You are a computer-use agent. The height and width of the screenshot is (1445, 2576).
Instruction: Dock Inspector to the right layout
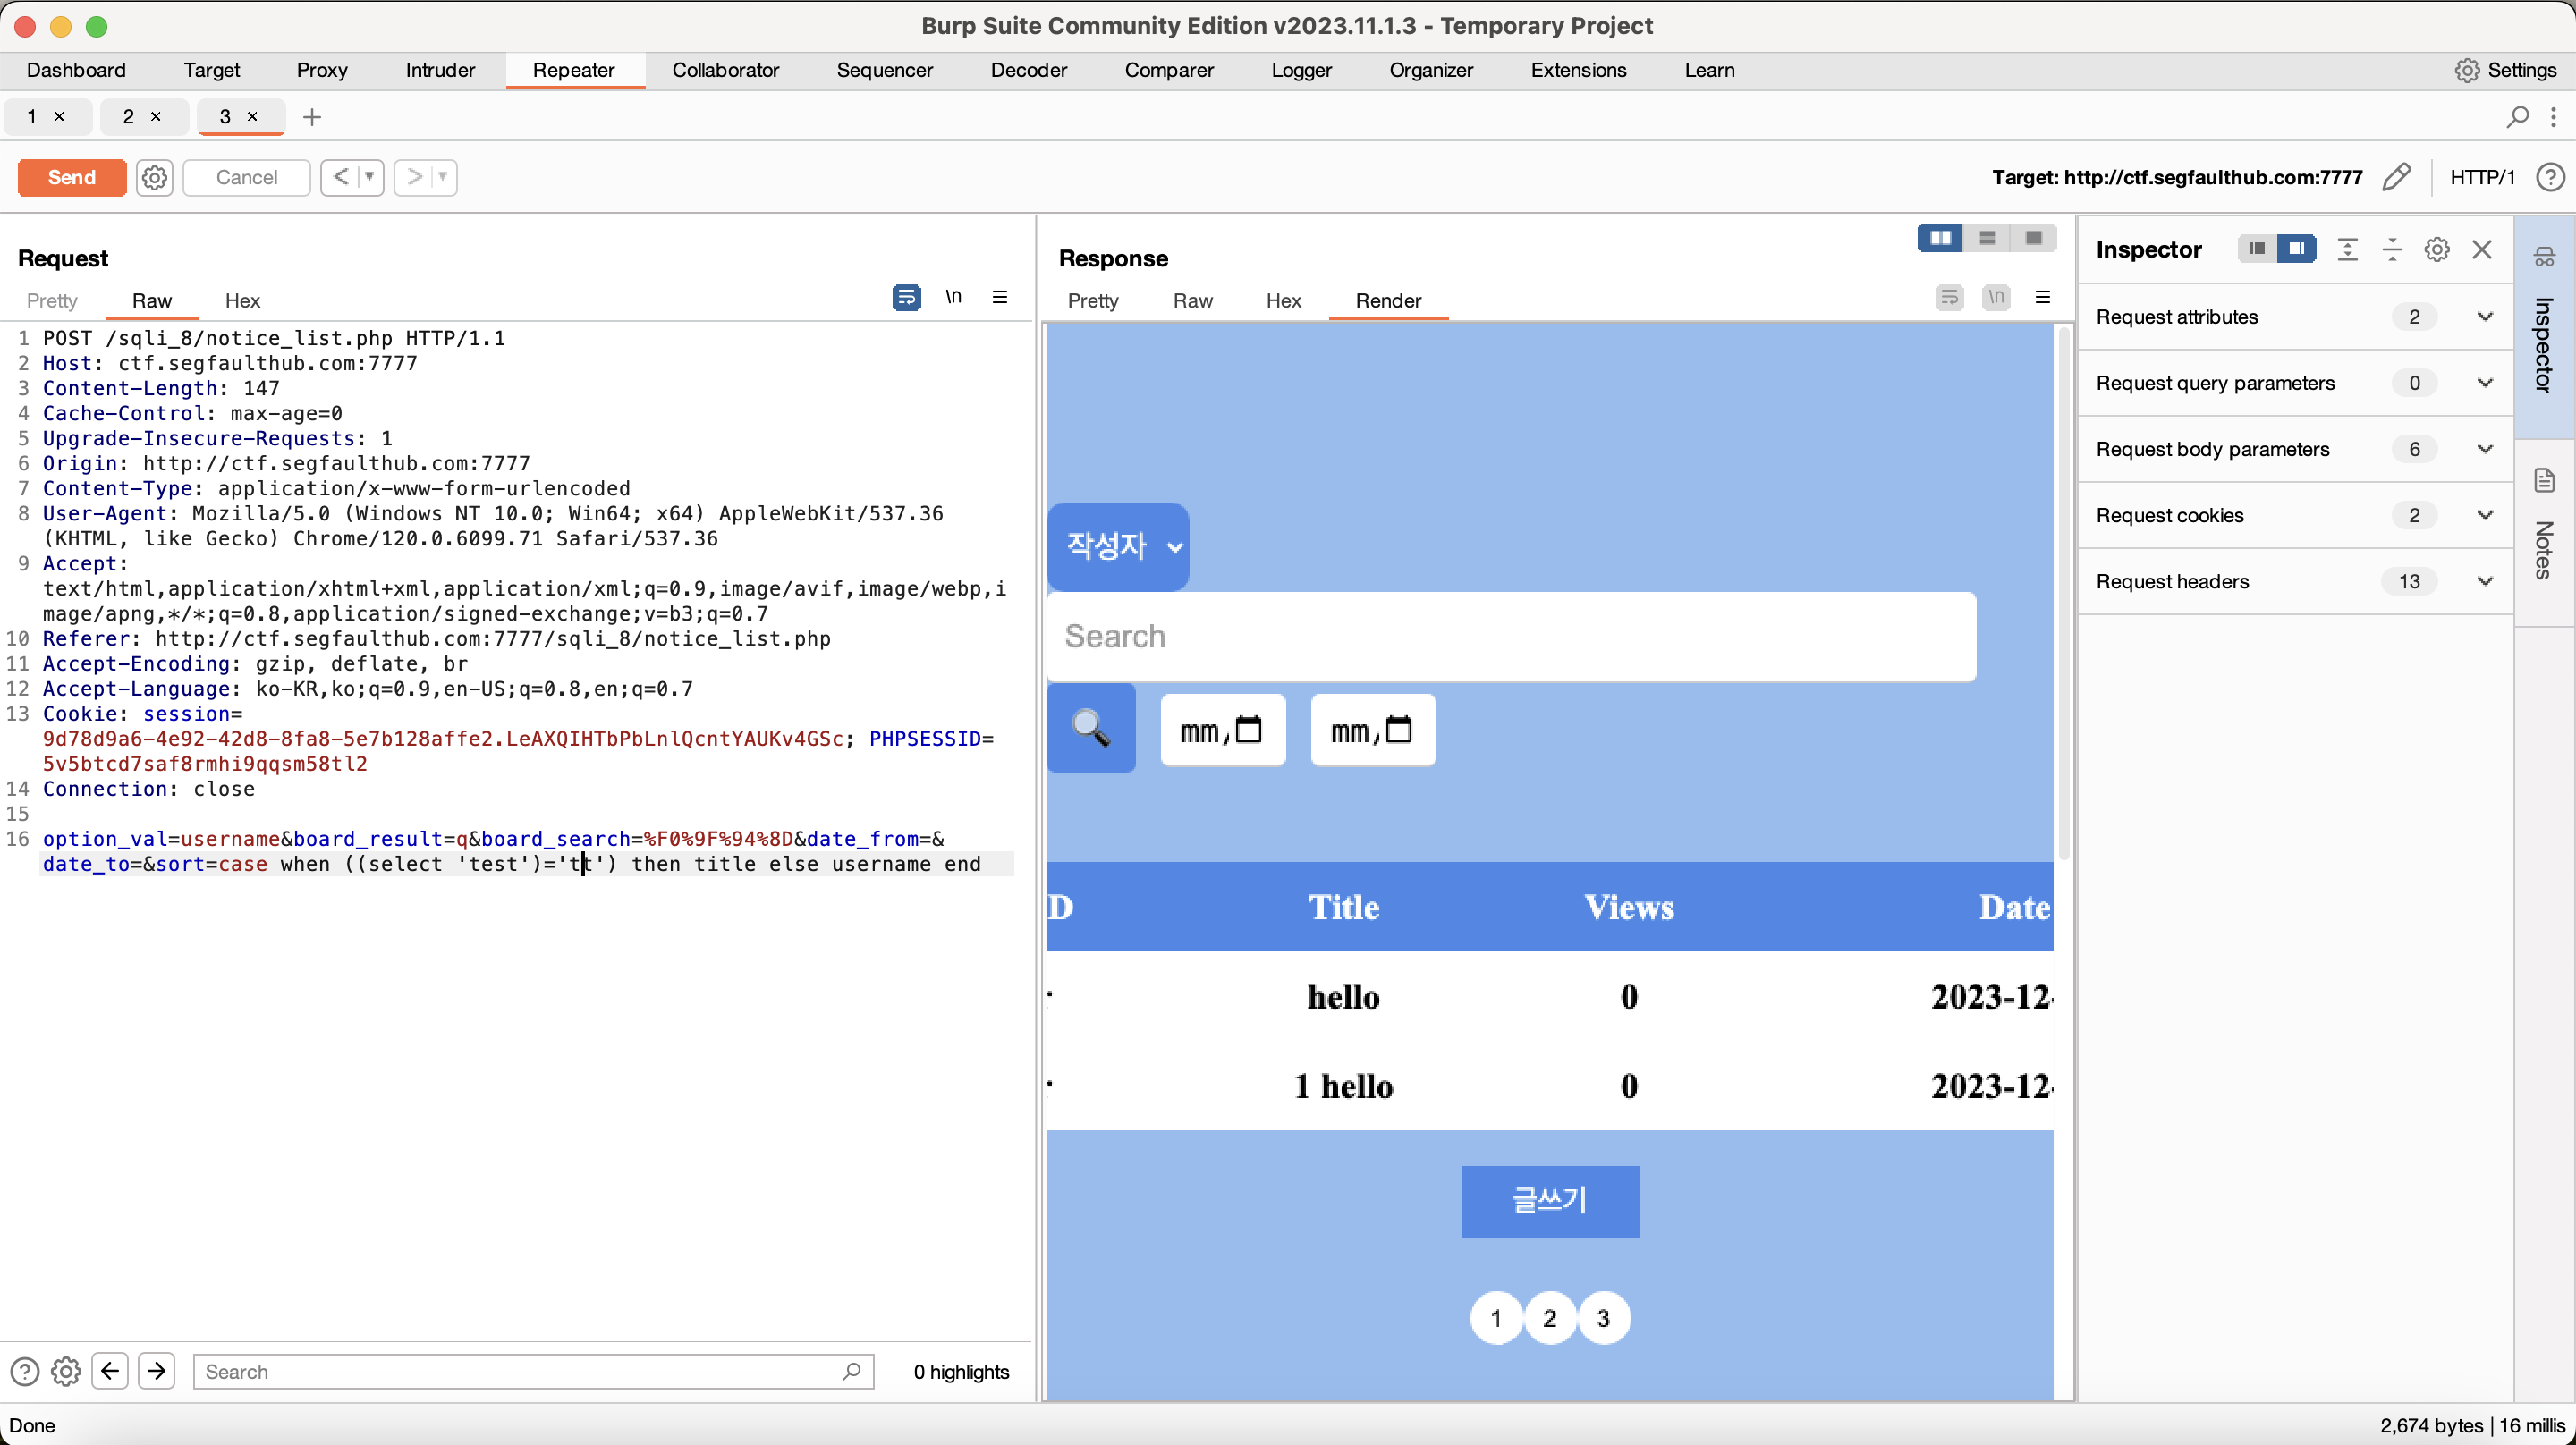(x=2297, y=249)
